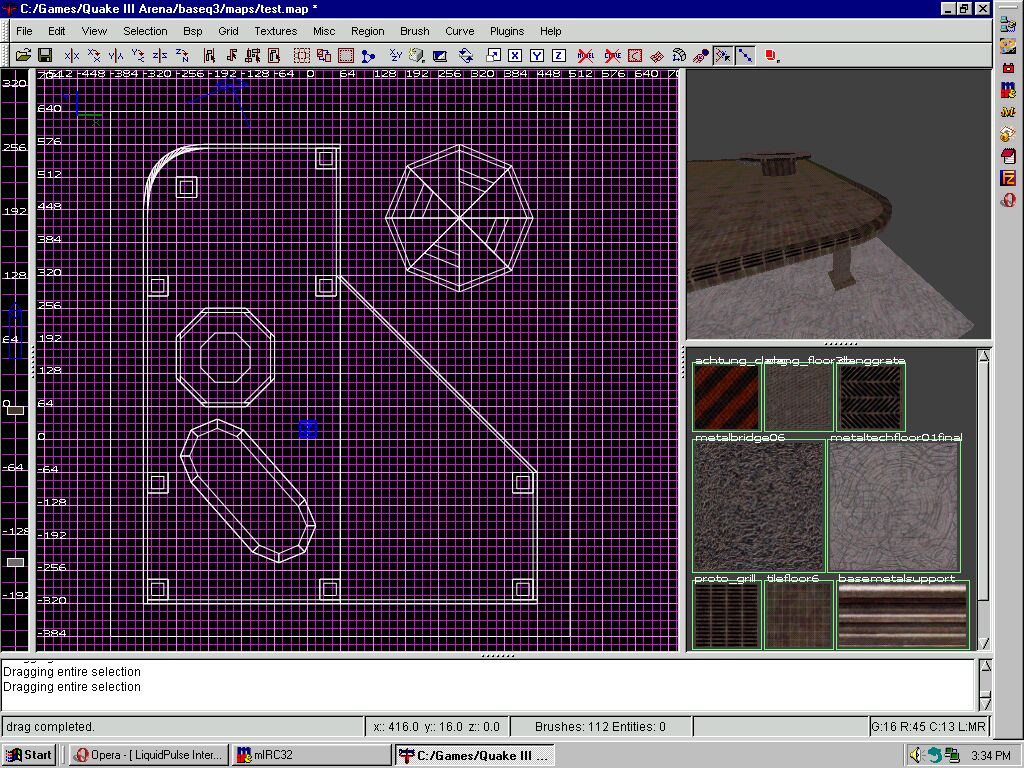Image resolution: width=1024 pixels, height=768 pixels.
Task: Select the free rotate icon
Action: tap(466, 56)
